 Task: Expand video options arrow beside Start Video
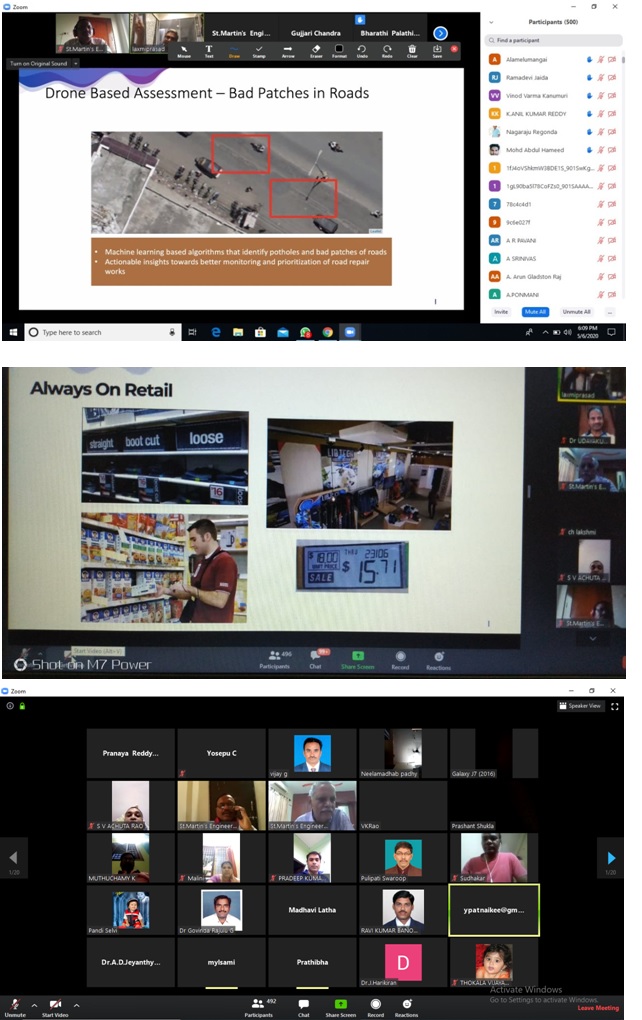(x=76, y=1005)
